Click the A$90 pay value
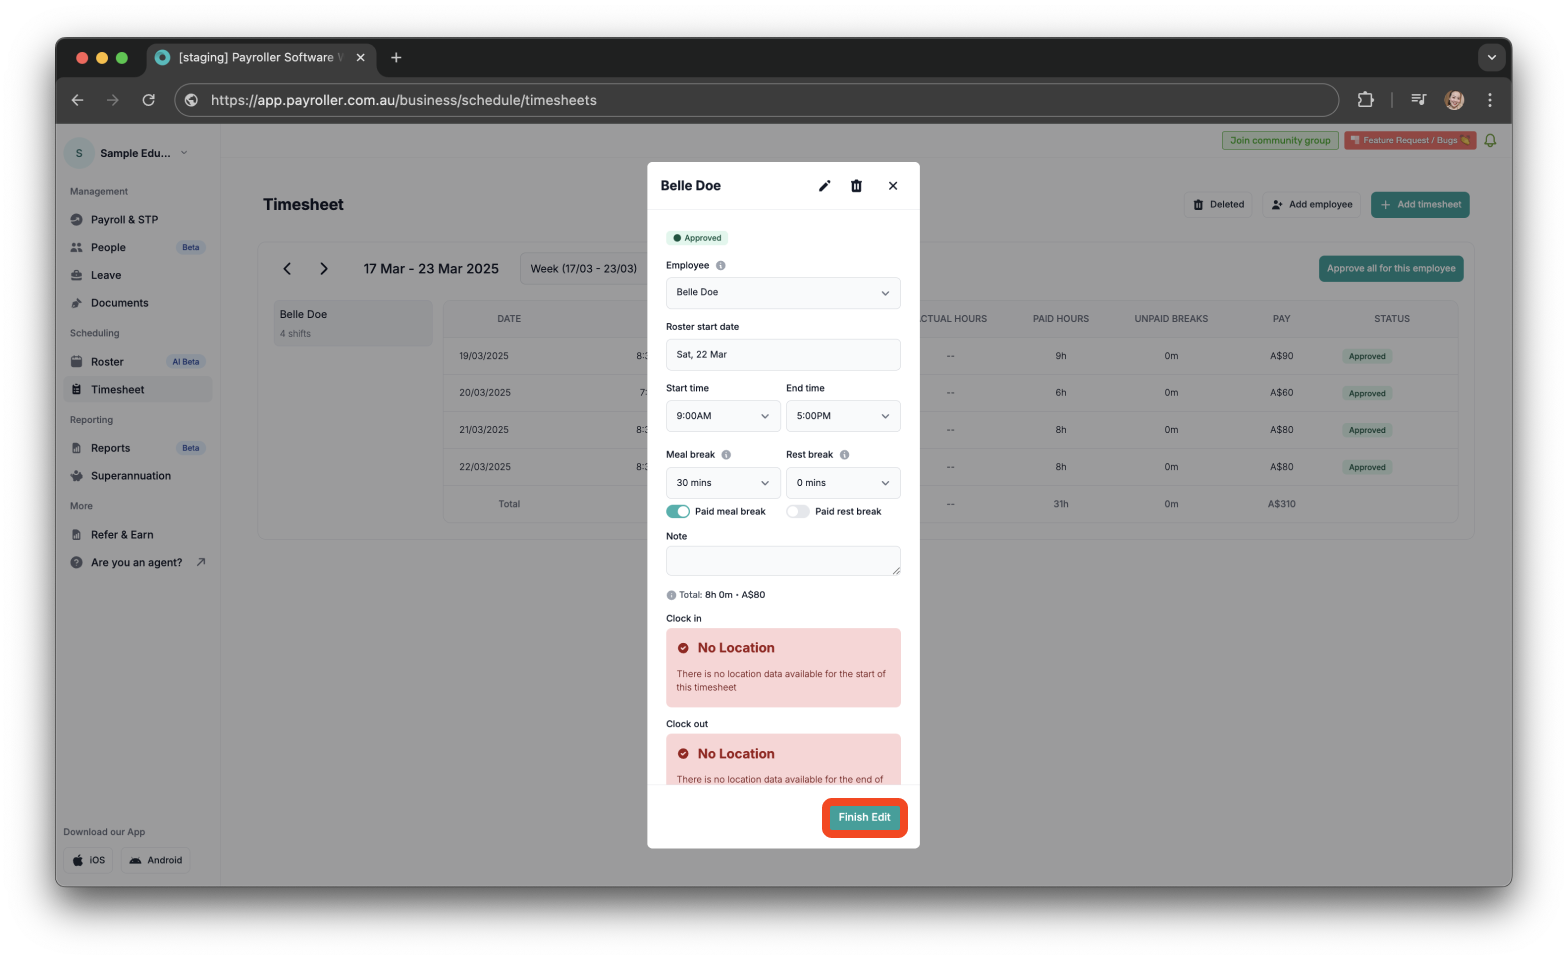 1282,356
